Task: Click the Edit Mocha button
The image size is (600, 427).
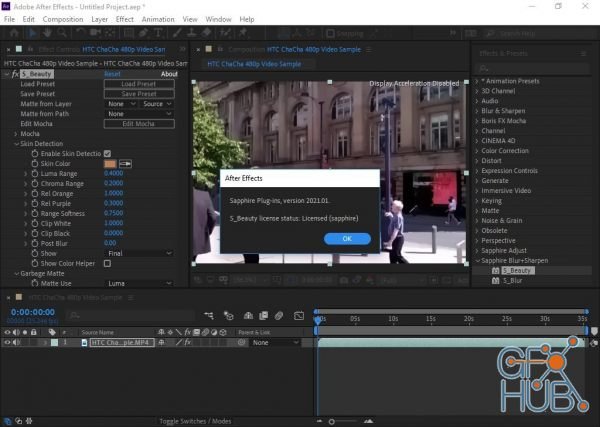Action: point(139,124)
